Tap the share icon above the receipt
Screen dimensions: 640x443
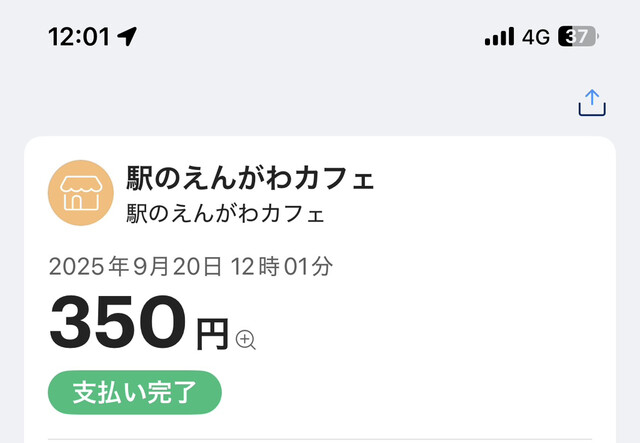(x=592, y=103)
